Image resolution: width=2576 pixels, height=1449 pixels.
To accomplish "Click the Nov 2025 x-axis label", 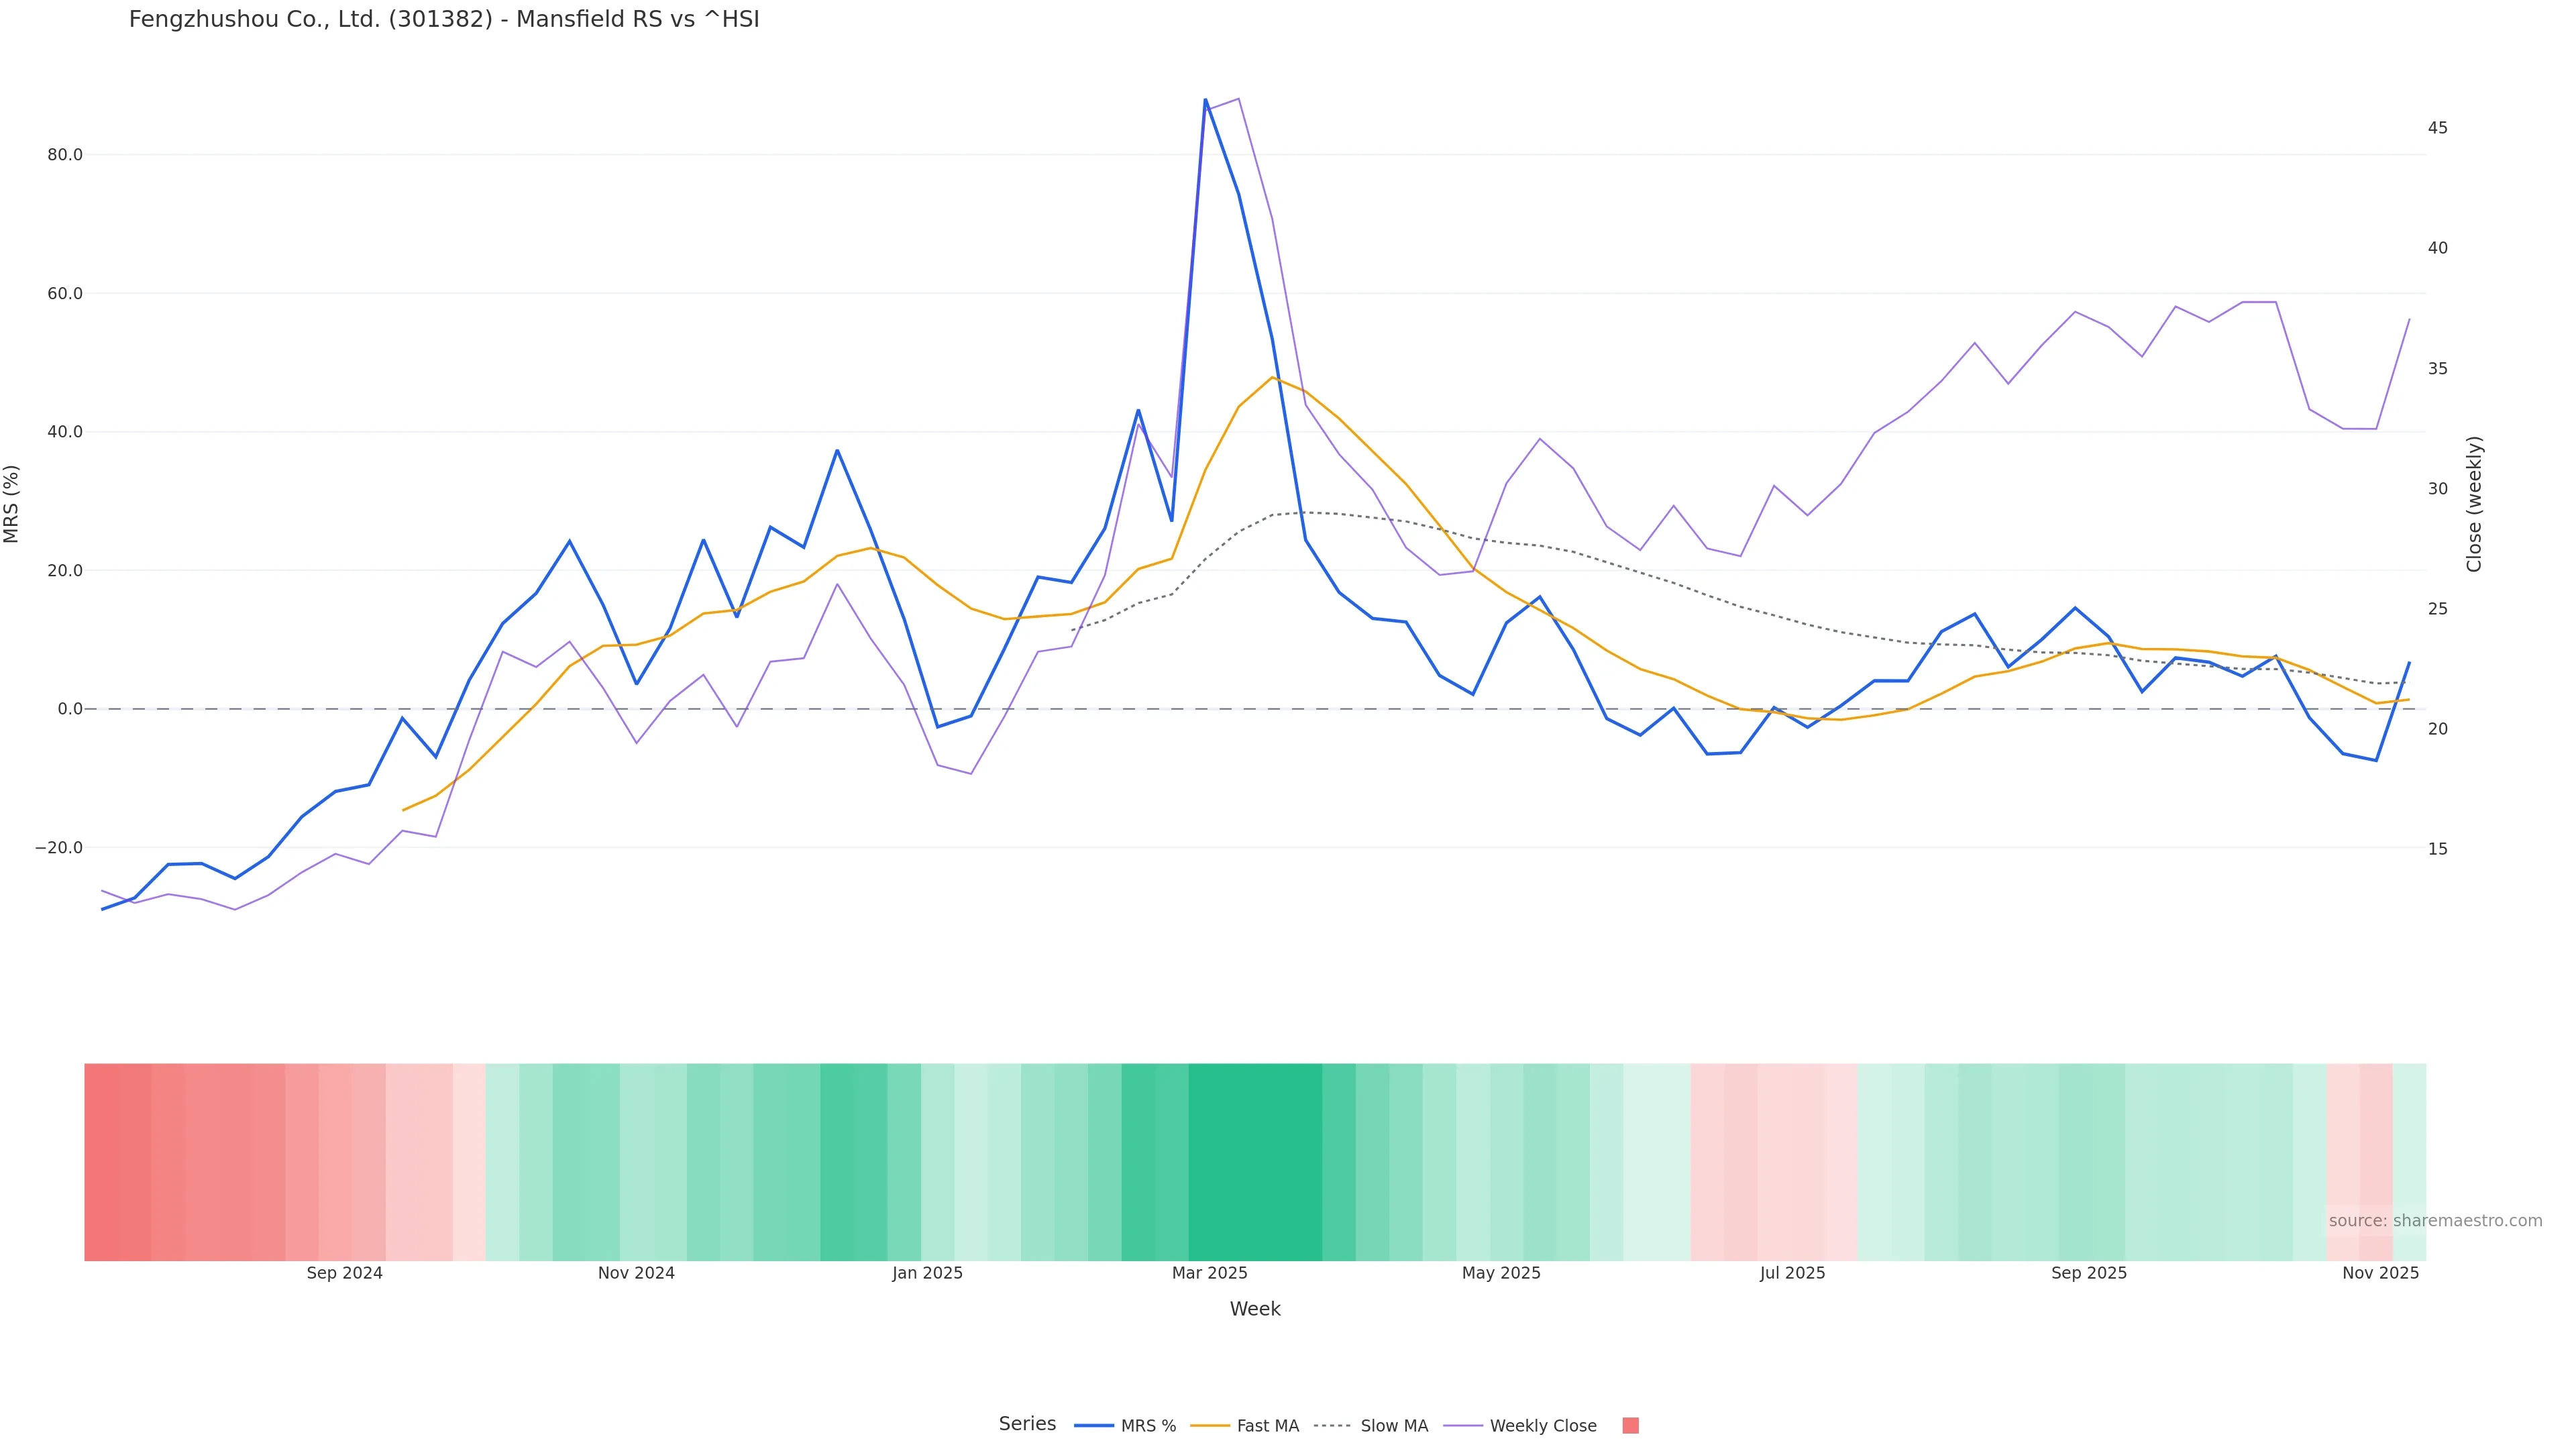I will click(x=2380, y=1273).
